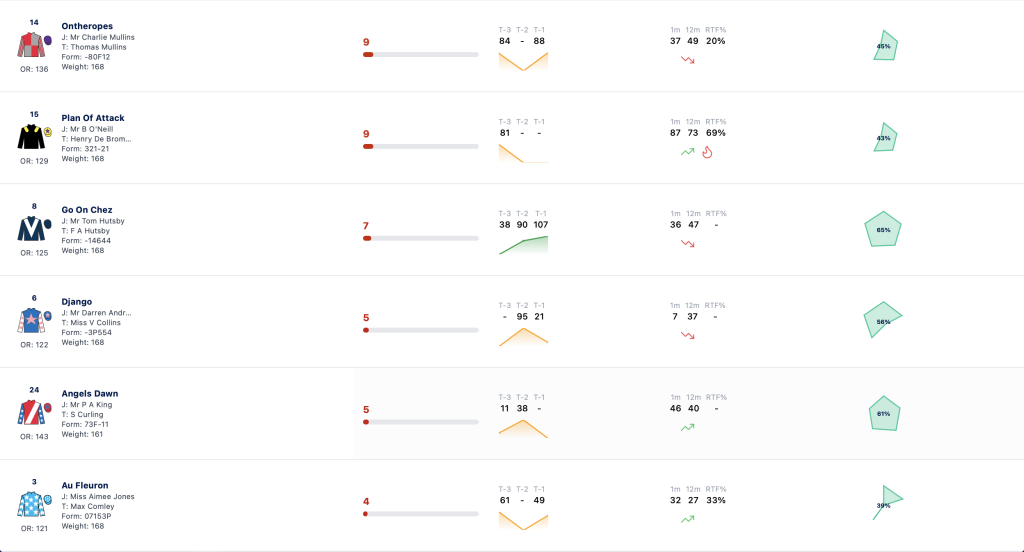This screenshot has width=1024, height=552.
Task: Click Go On Chez 65% radar chart
Action: [883, 229]
